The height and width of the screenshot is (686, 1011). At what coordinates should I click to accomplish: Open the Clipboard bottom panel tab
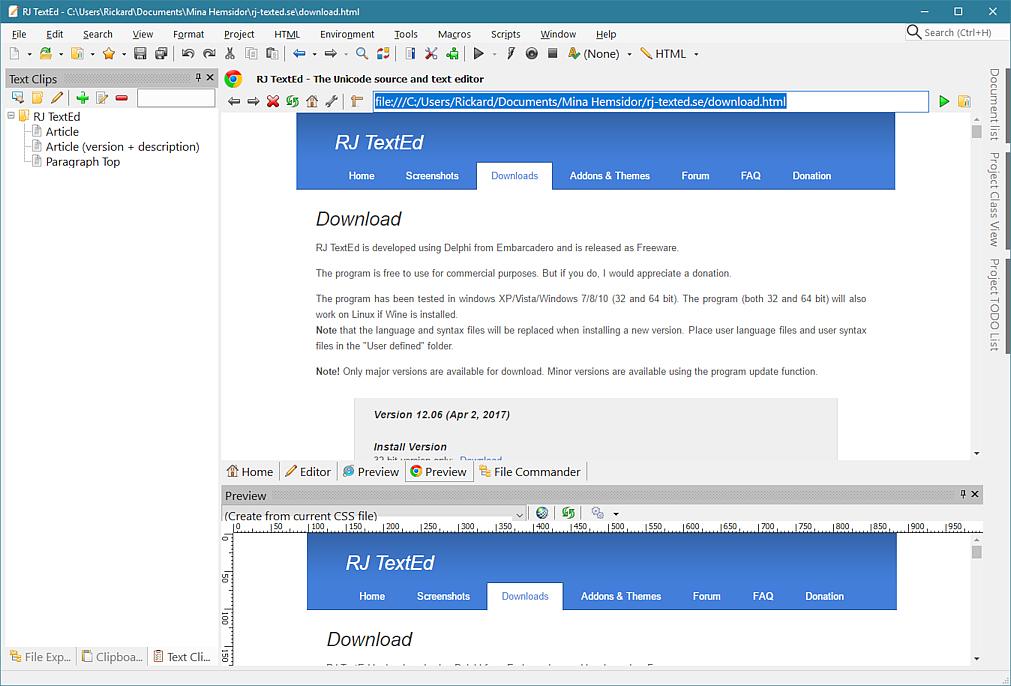[x=112, y=657]
